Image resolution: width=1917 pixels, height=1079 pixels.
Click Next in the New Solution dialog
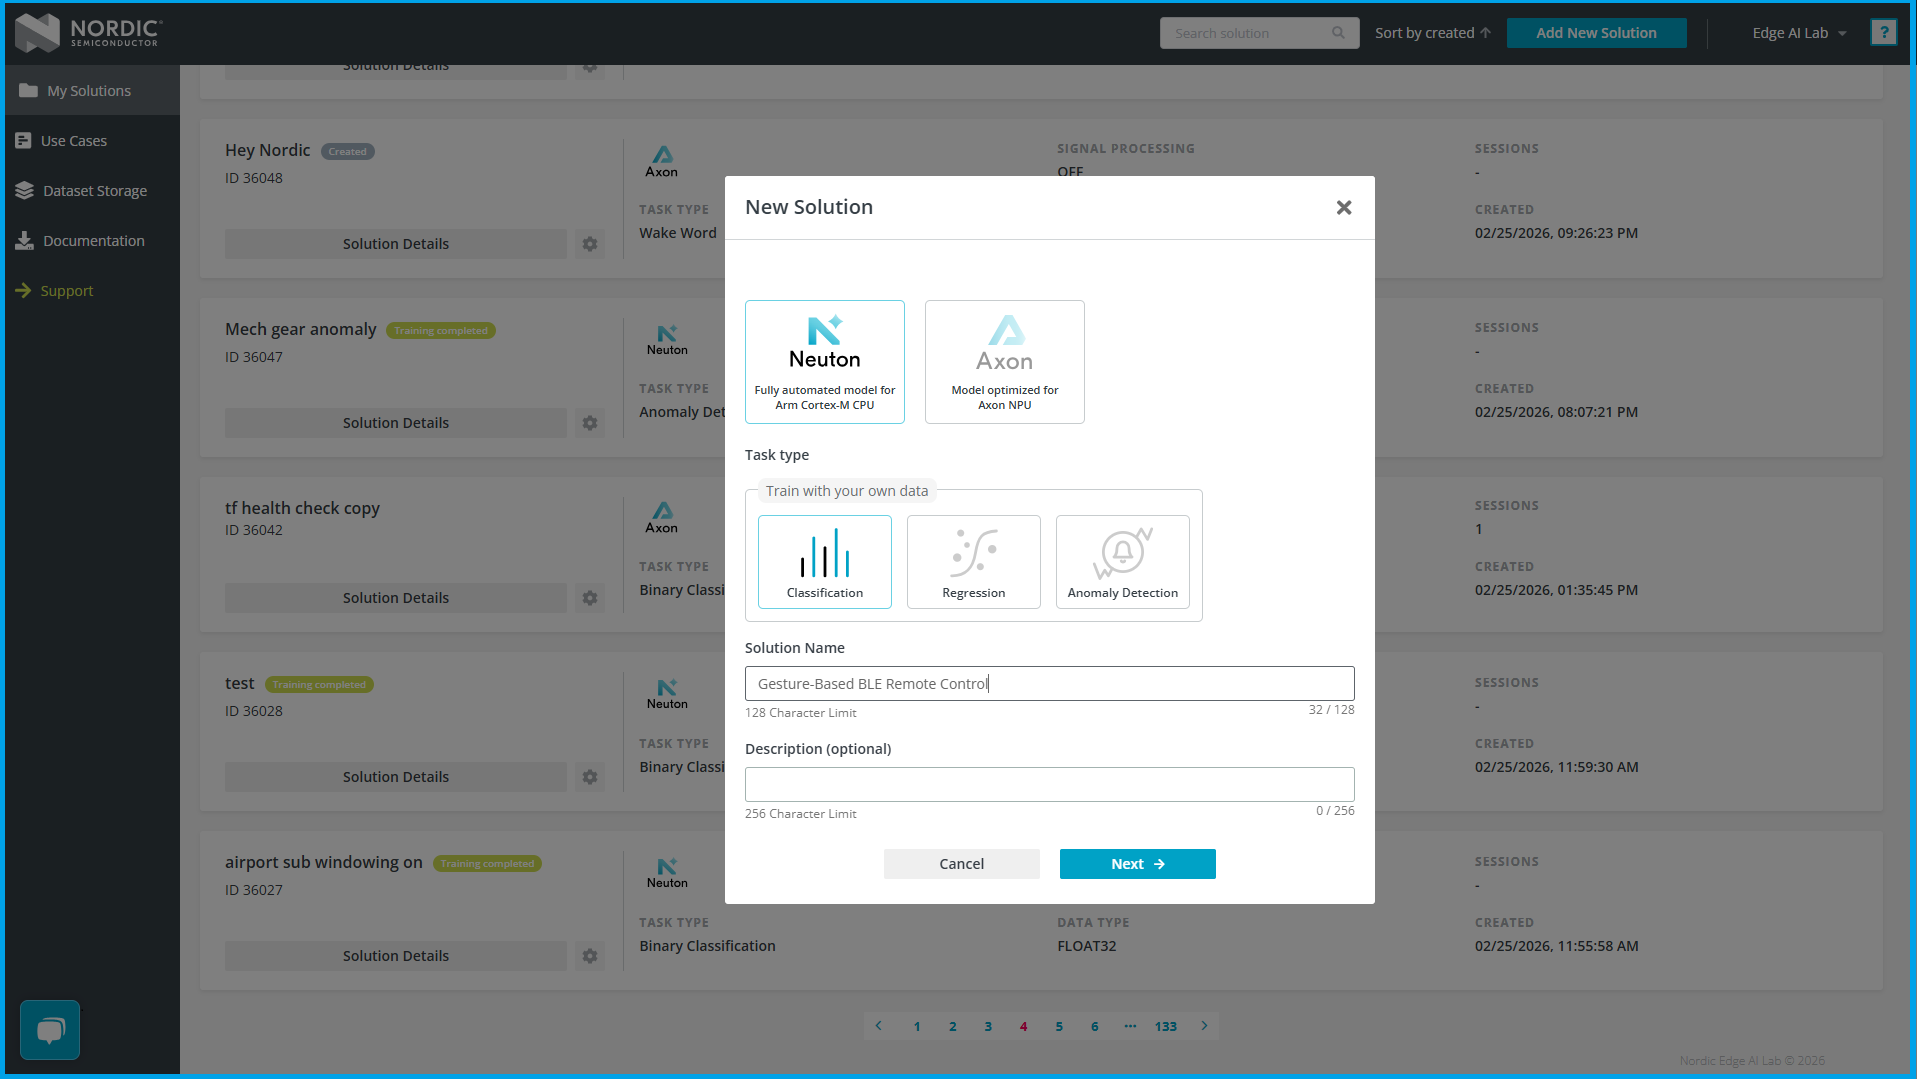tap(1138, 864)
